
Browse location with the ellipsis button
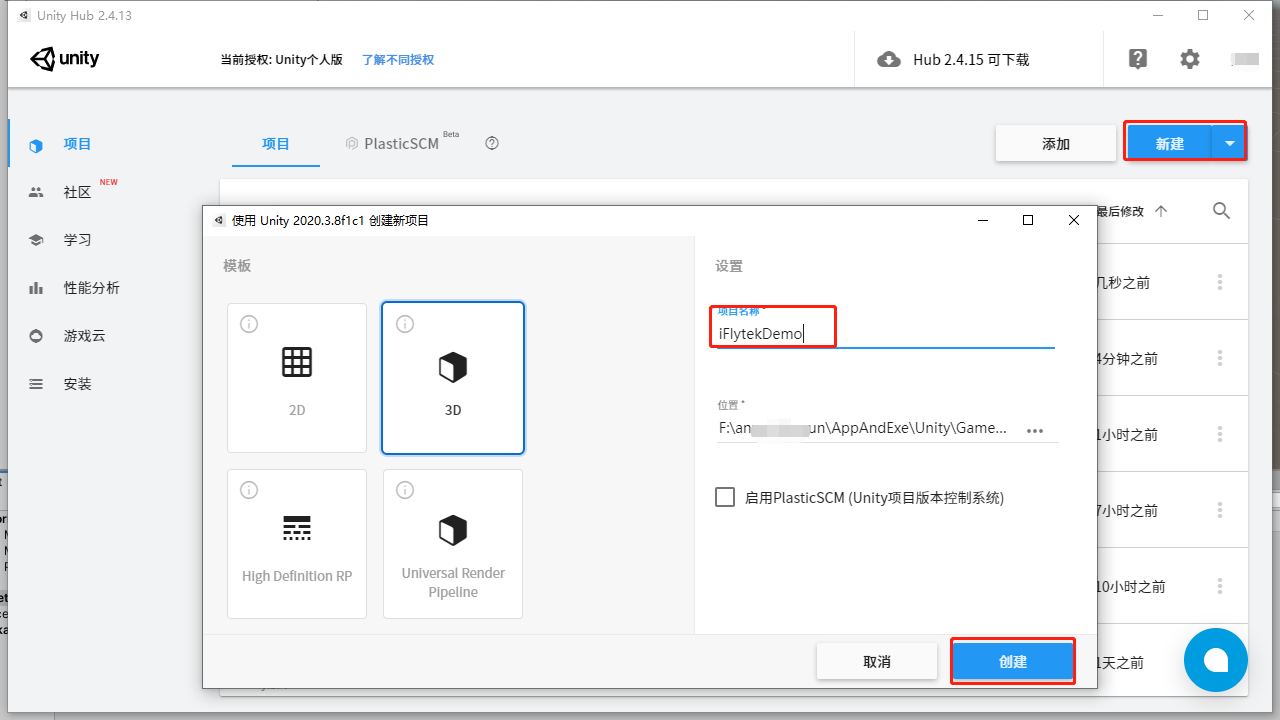(1035, 430)
